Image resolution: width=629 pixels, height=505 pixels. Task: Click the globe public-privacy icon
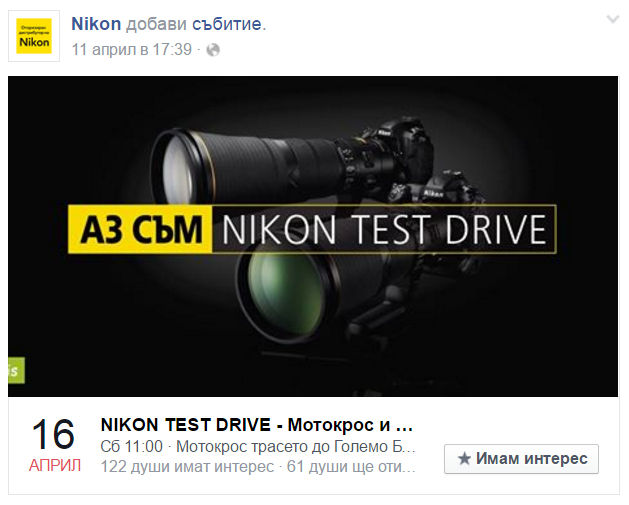point(213,50)
